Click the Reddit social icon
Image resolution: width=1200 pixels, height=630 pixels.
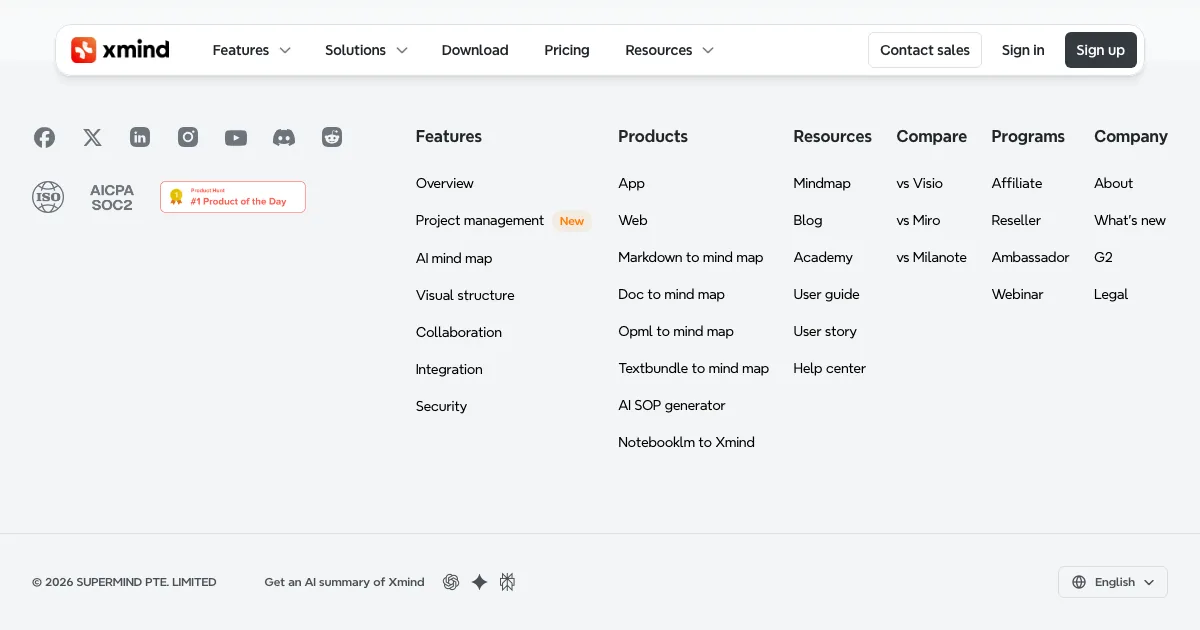tap(332, 137)
